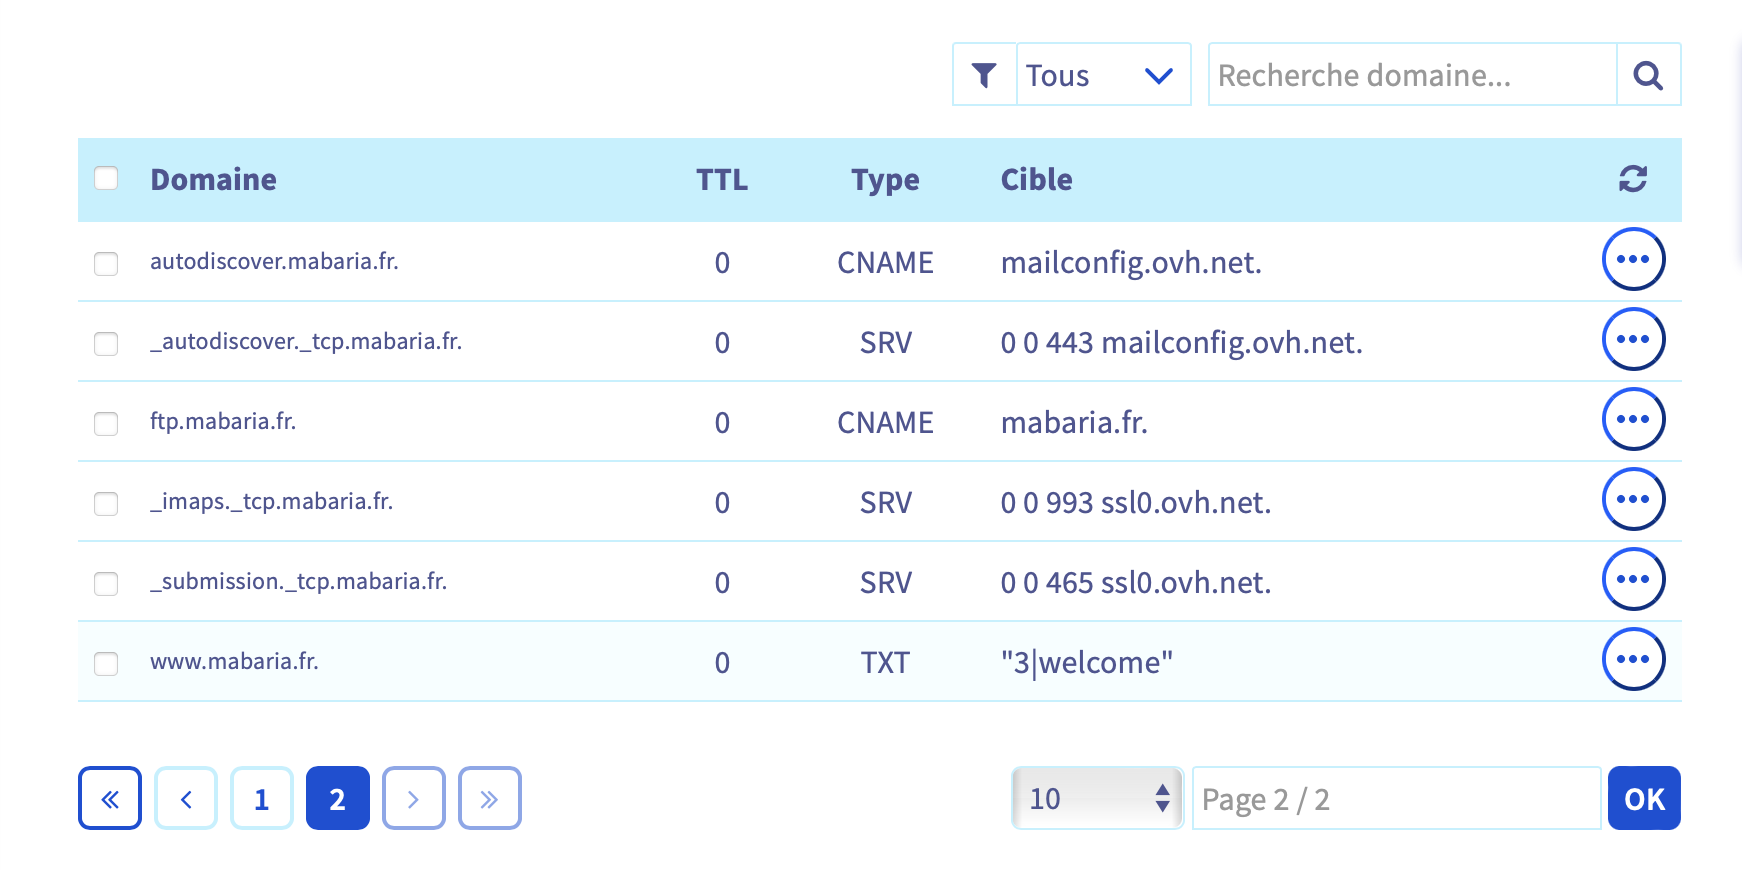The image size is (1742, 870).
Task: Tick the checkbox beside ftp.mabaria.fr.
Action: click(x=106, y=423)
